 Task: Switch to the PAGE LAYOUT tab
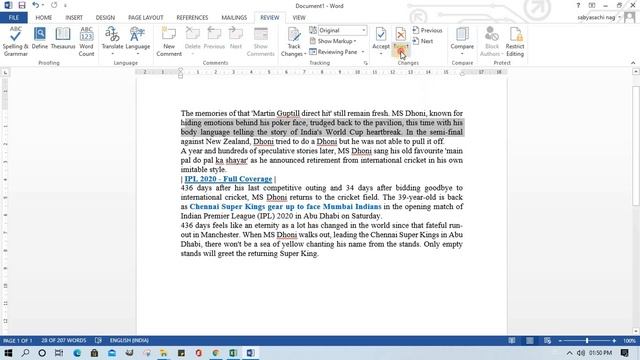point(145,18)
